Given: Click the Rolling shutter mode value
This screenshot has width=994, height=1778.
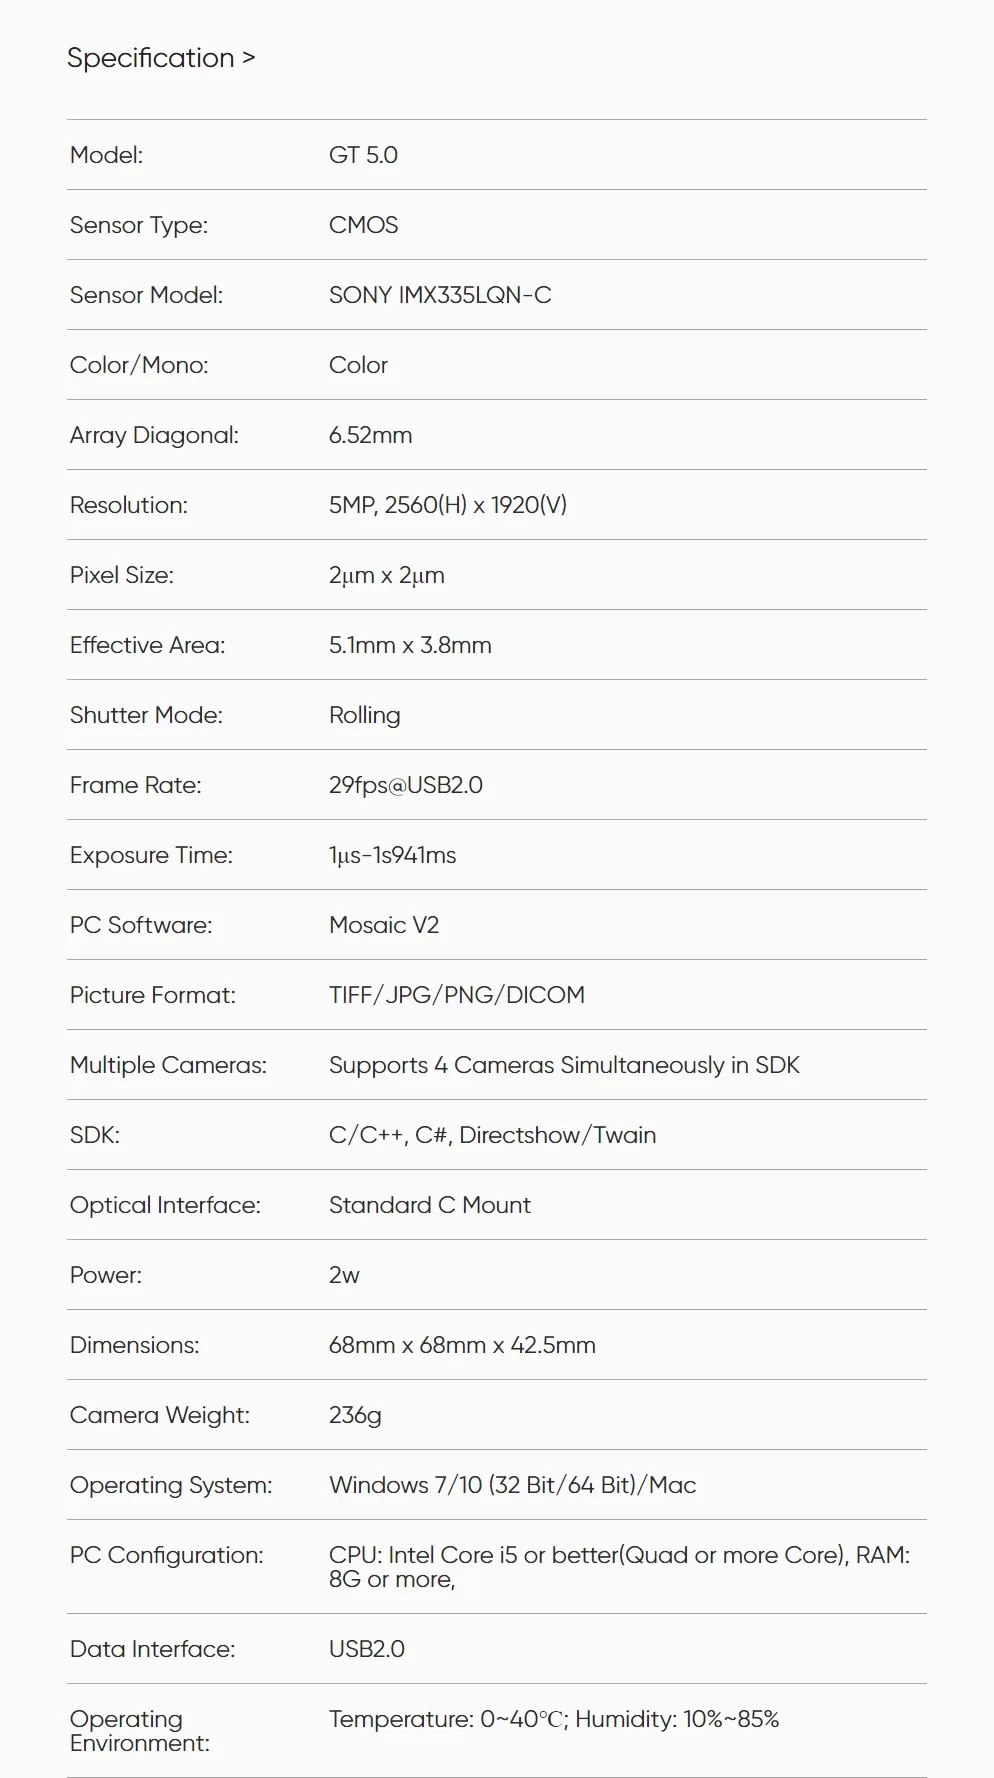Looking at the screenshot, I should coord(364,715).
